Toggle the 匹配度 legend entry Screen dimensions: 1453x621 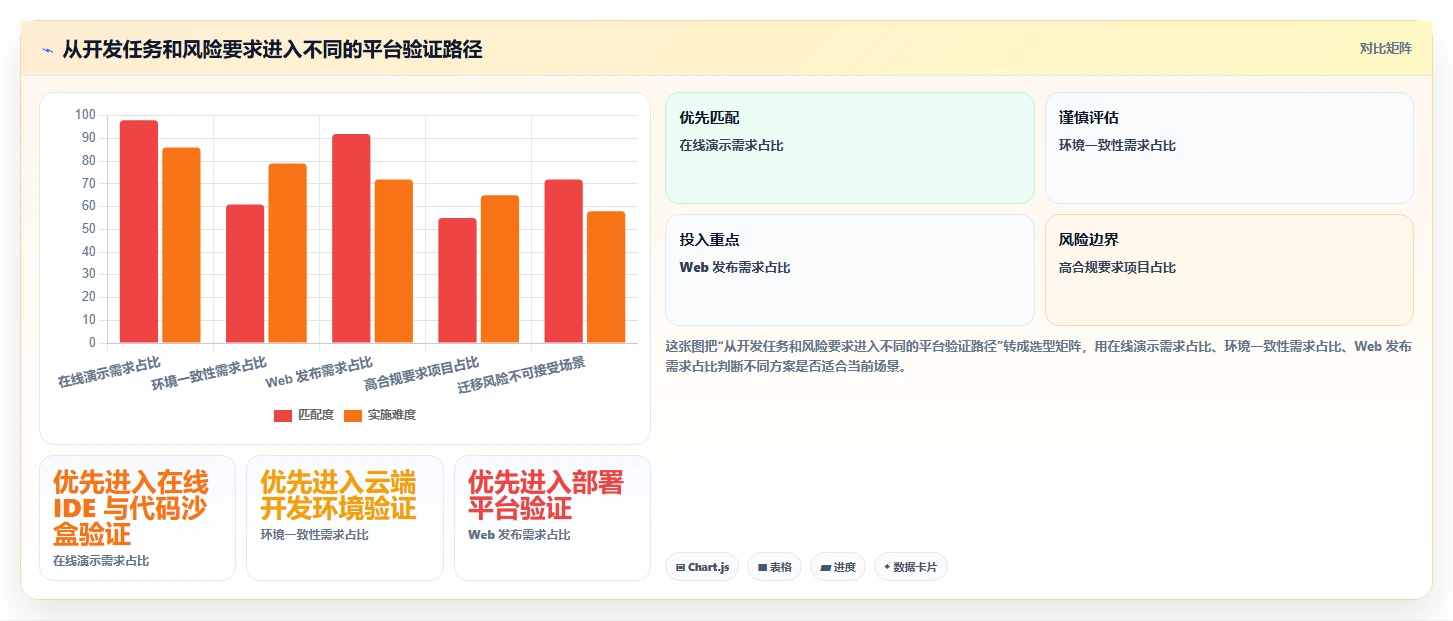304,415
